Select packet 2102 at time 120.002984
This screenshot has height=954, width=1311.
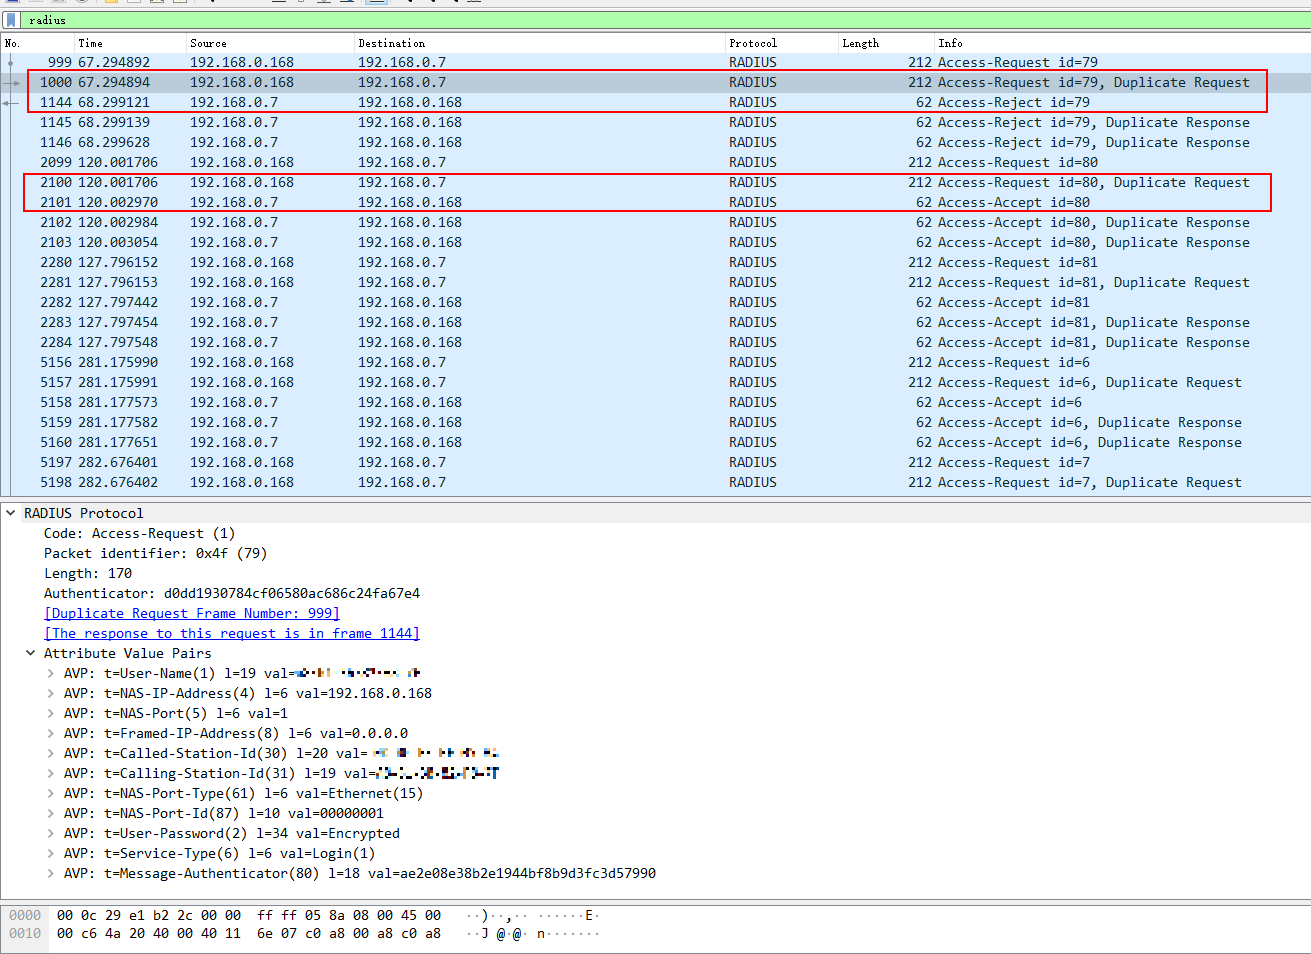[655, 222]
